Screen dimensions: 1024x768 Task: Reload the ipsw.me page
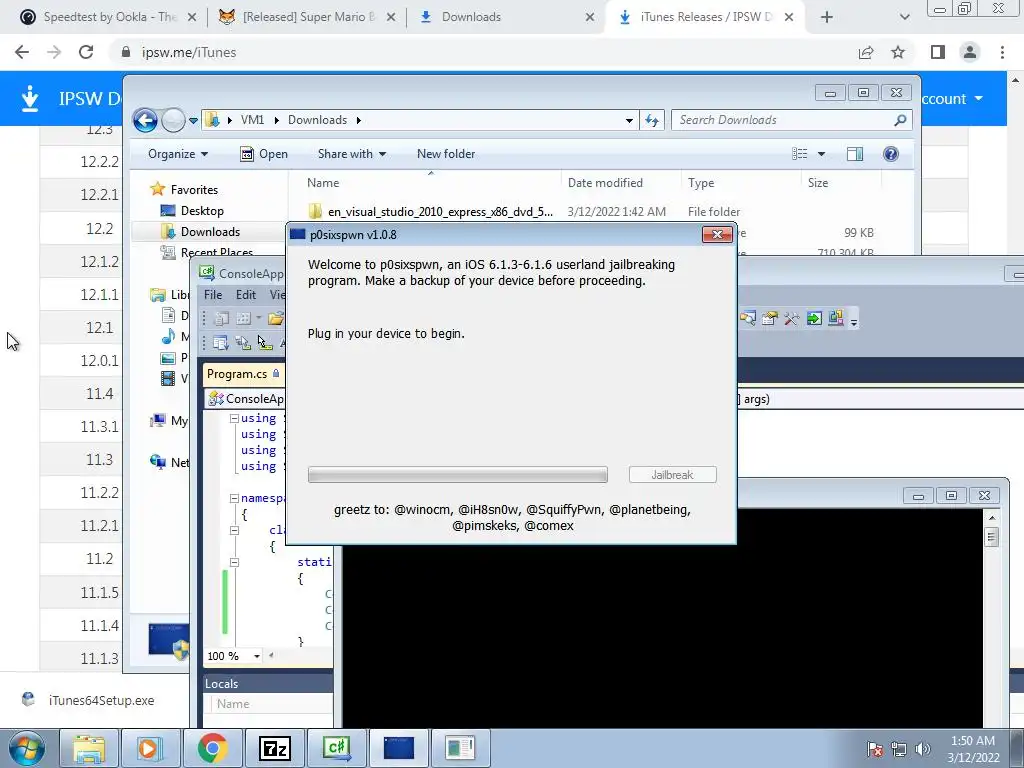pos(86,52)
